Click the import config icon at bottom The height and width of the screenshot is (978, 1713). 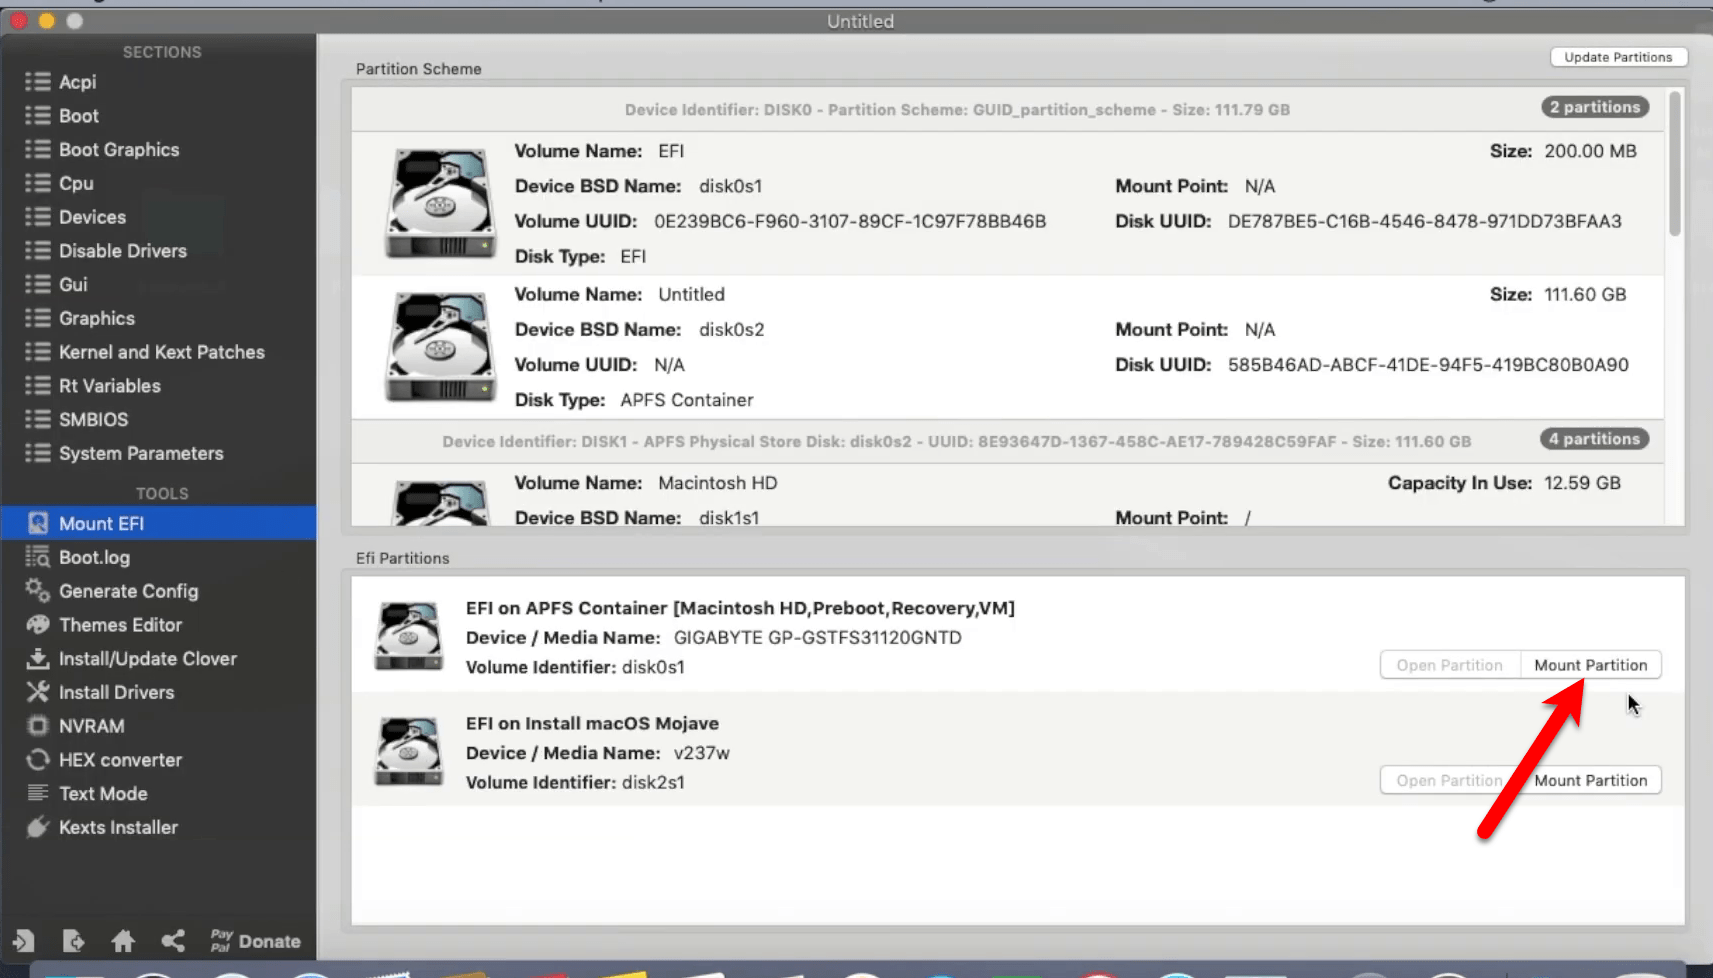[x=23, y=941]
